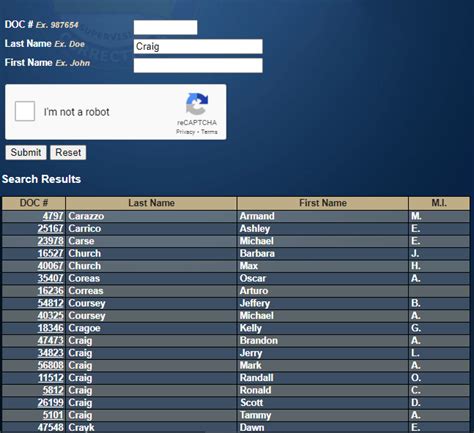Screen dimensions: 474x433
Task: Click the Search Results heading
Action: pyautogui.click(x=41, y=179)
